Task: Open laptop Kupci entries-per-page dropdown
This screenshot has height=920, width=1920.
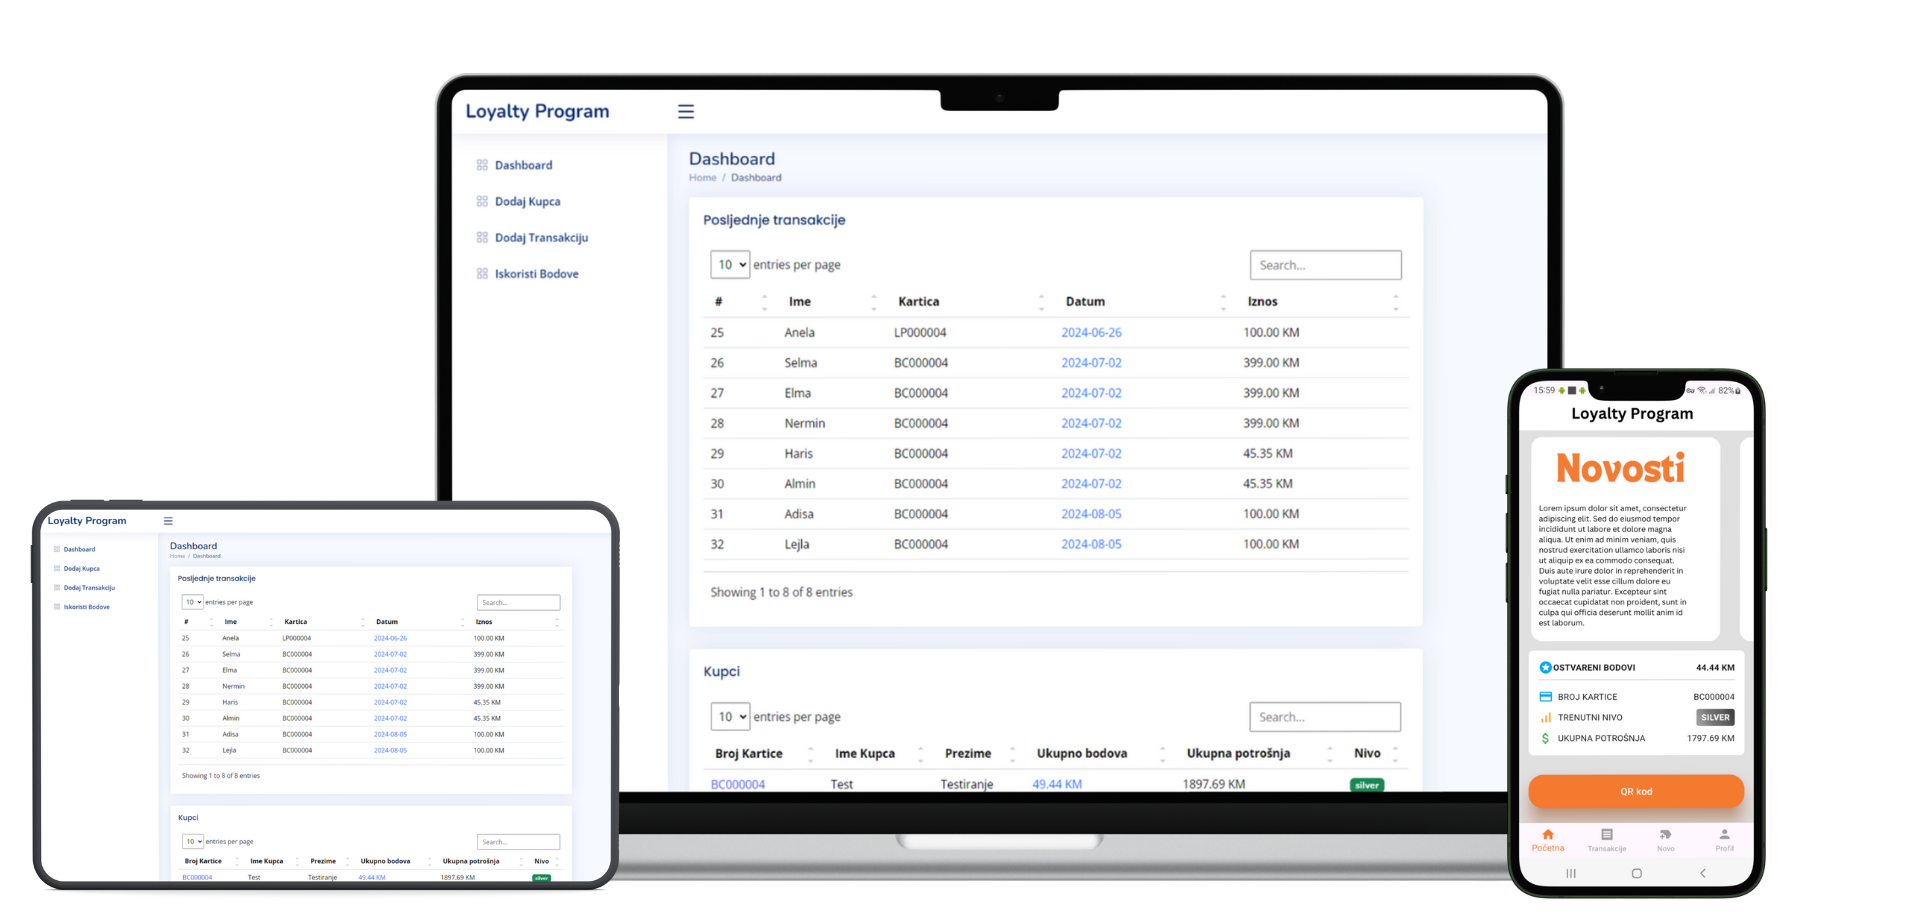Action: [730, 717]
